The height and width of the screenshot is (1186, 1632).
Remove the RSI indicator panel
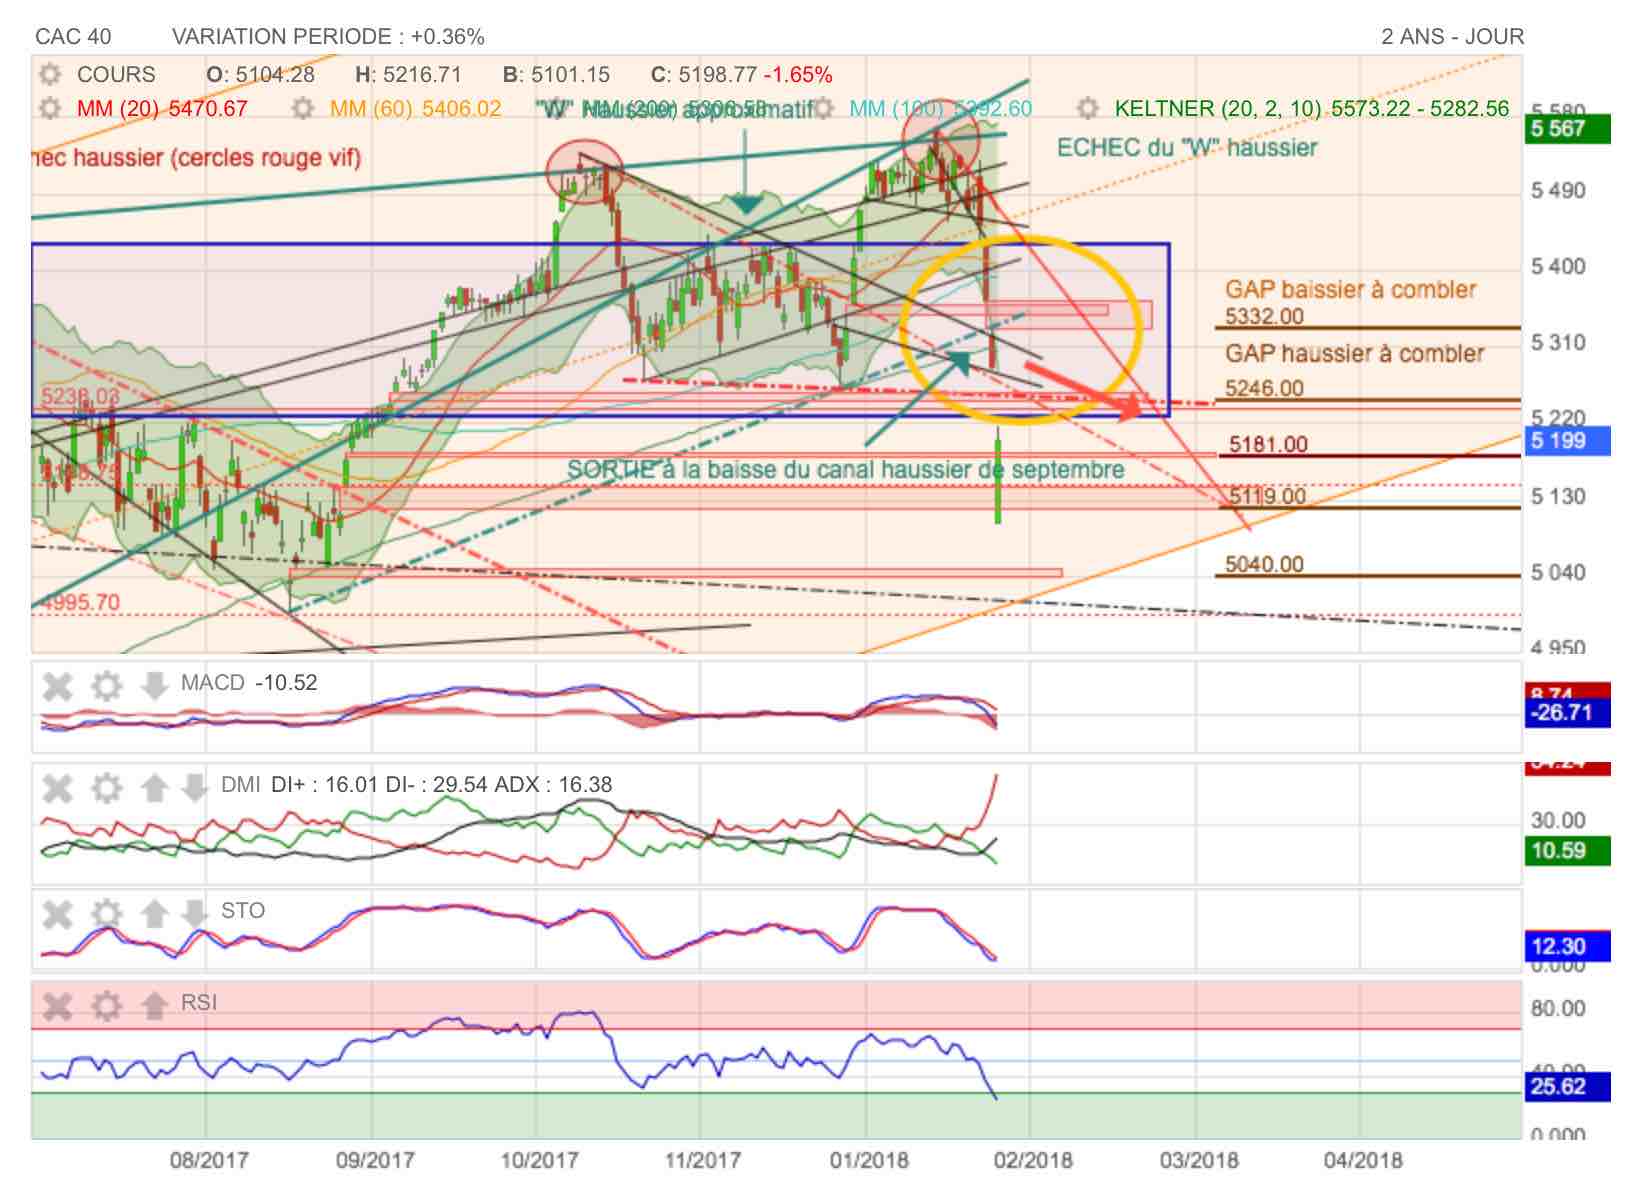[x=58, y=1005]
